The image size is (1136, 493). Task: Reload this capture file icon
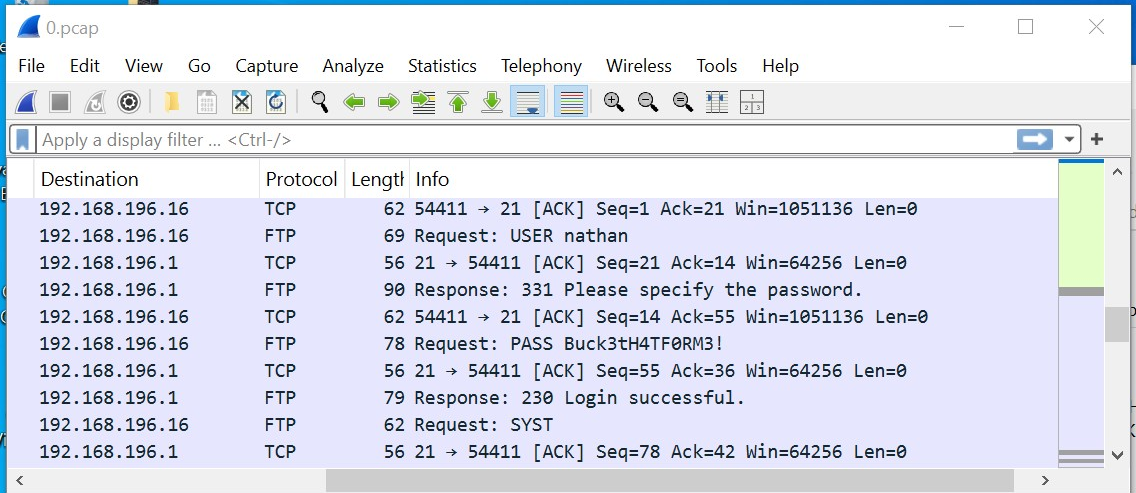pos(276,102)
